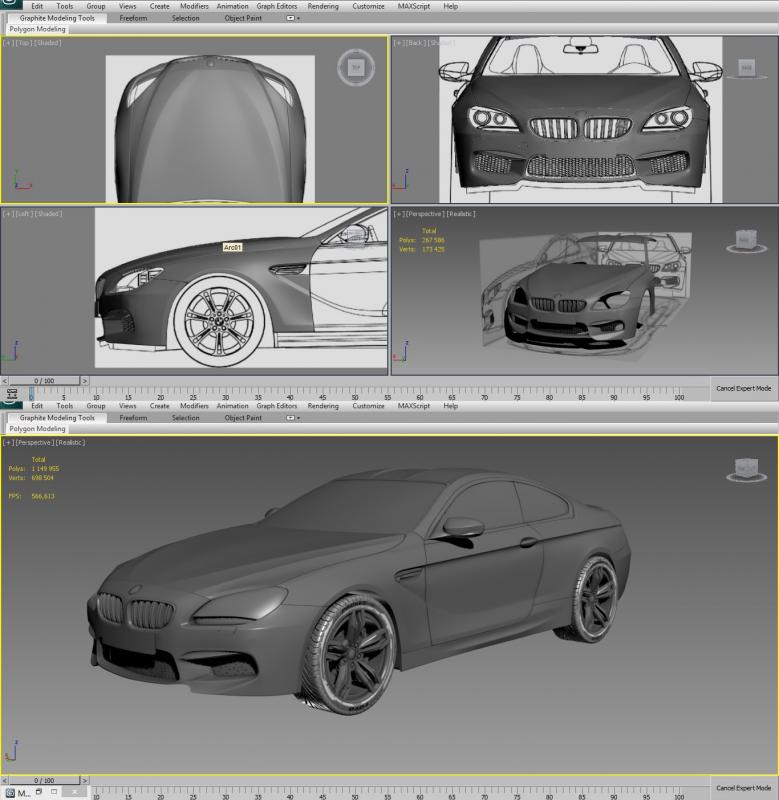Viewport: 779px width, 800px height.
Task: Switch to Selection ribbon tab in upper screenshot
Action: pos(185,18)
